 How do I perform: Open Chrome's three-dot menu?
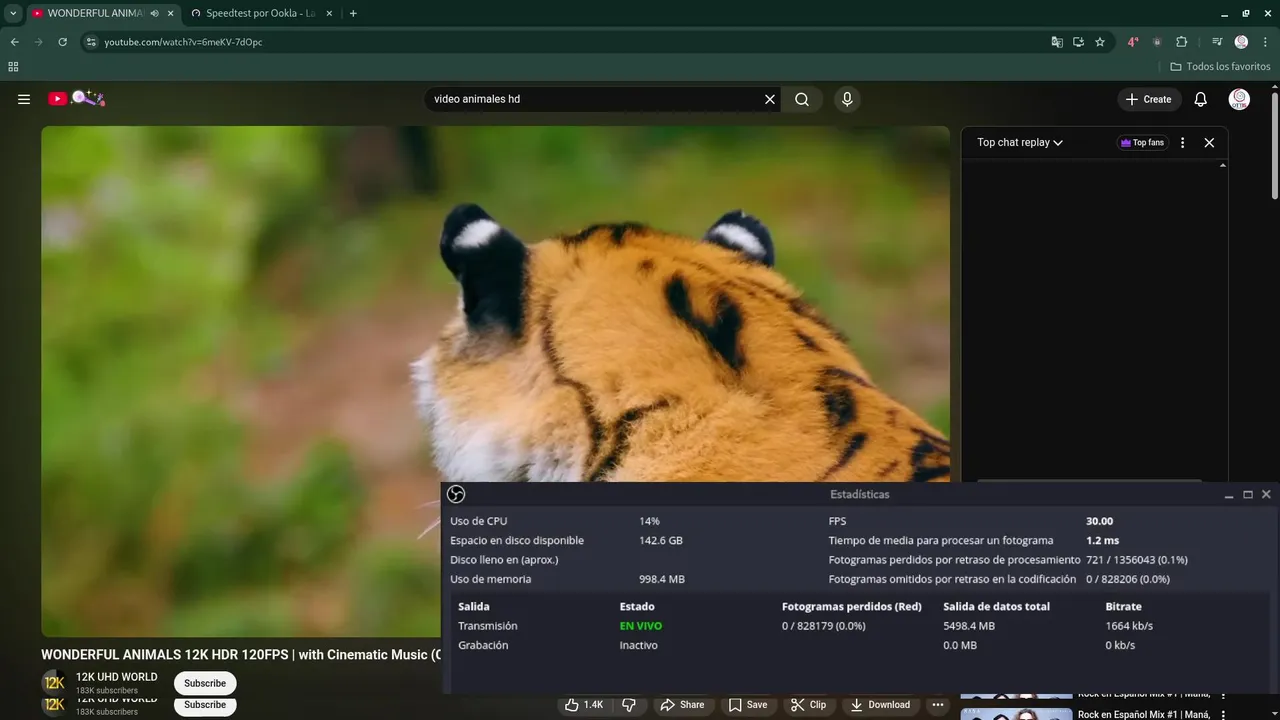coord(1263,42)
